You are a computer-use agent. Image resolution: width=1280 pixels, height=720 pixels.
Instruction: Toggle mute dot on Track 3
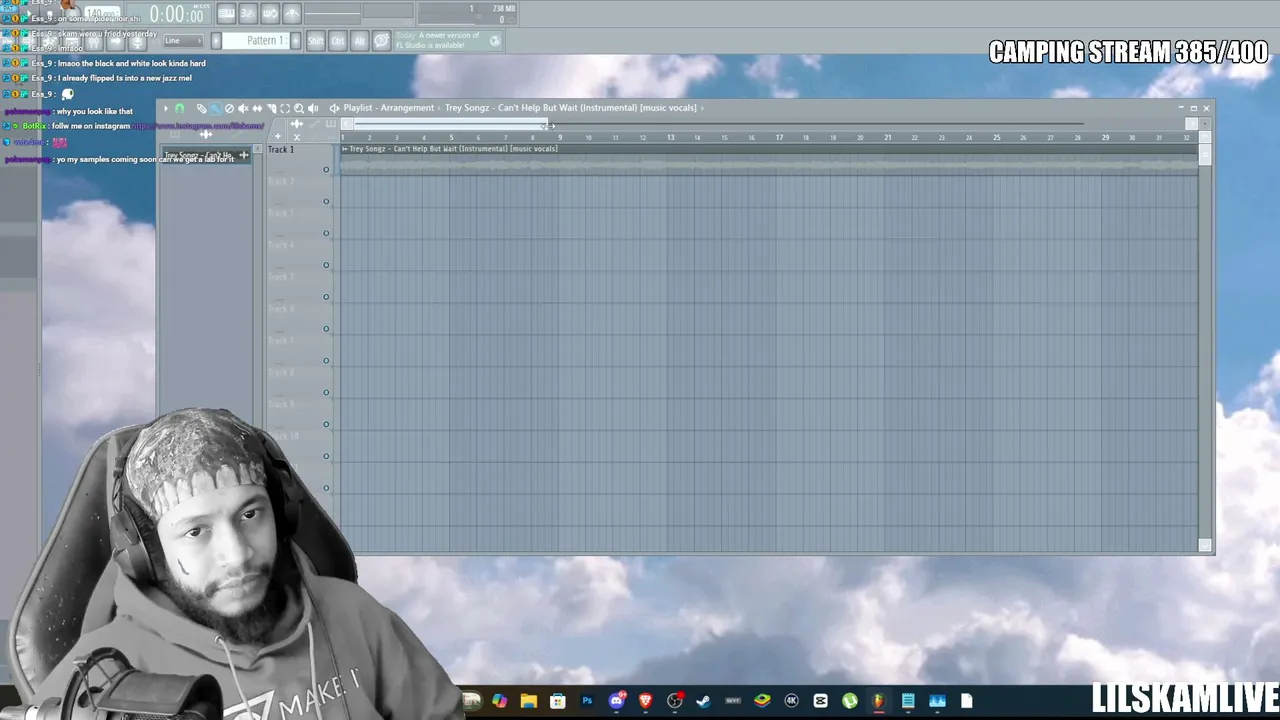coord(326,233)
